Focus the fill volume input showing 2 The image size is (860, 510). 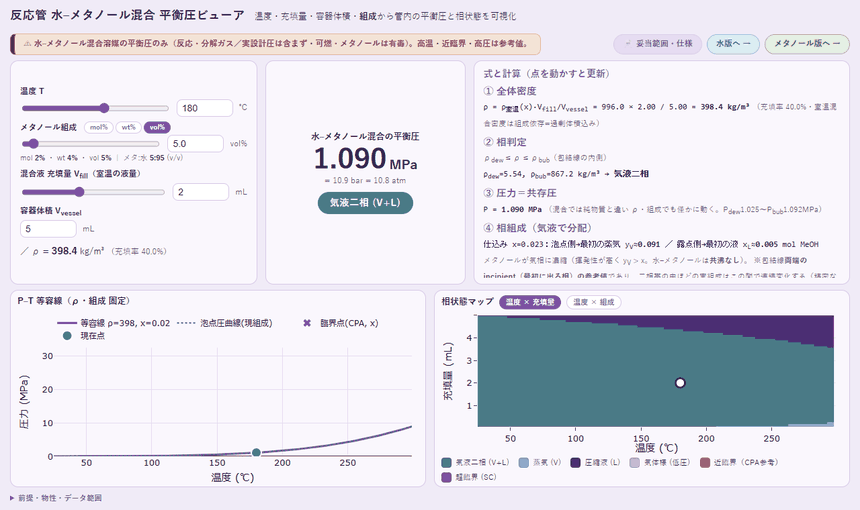click(201, 192)
